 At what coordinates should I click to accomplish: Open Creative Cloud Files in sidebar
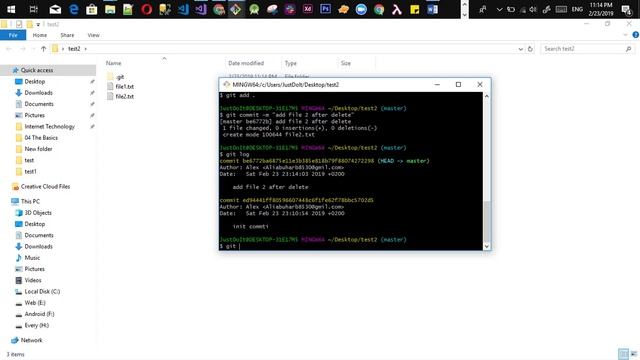coord(45,187)
